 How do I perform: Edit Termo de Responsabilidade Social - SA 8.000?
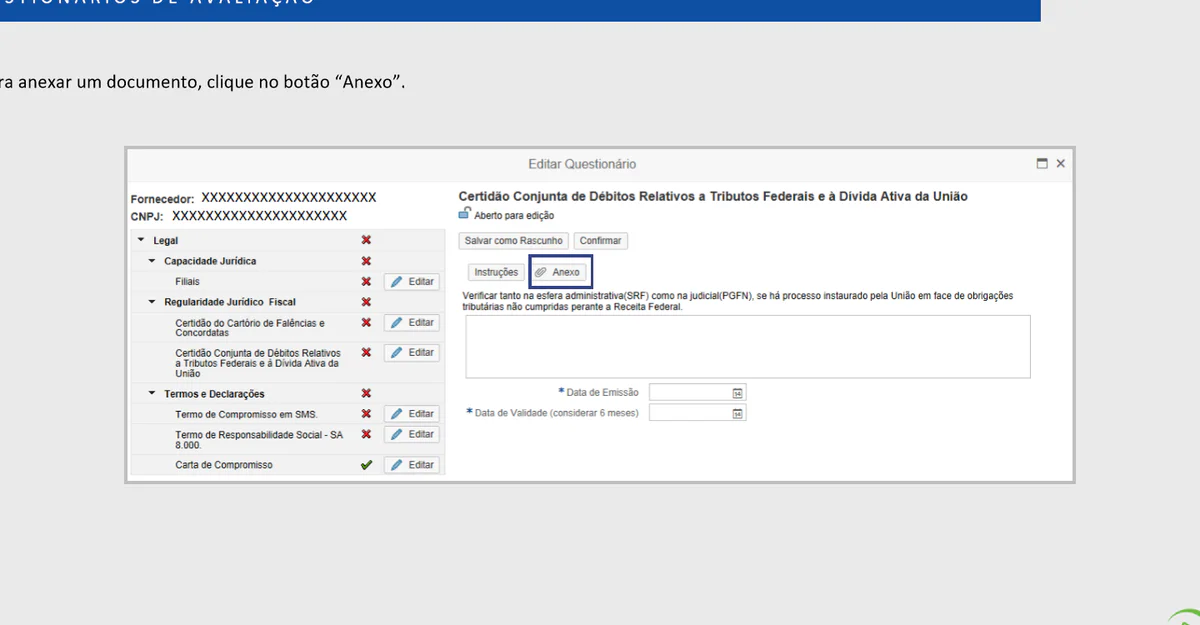pos(412,435)
